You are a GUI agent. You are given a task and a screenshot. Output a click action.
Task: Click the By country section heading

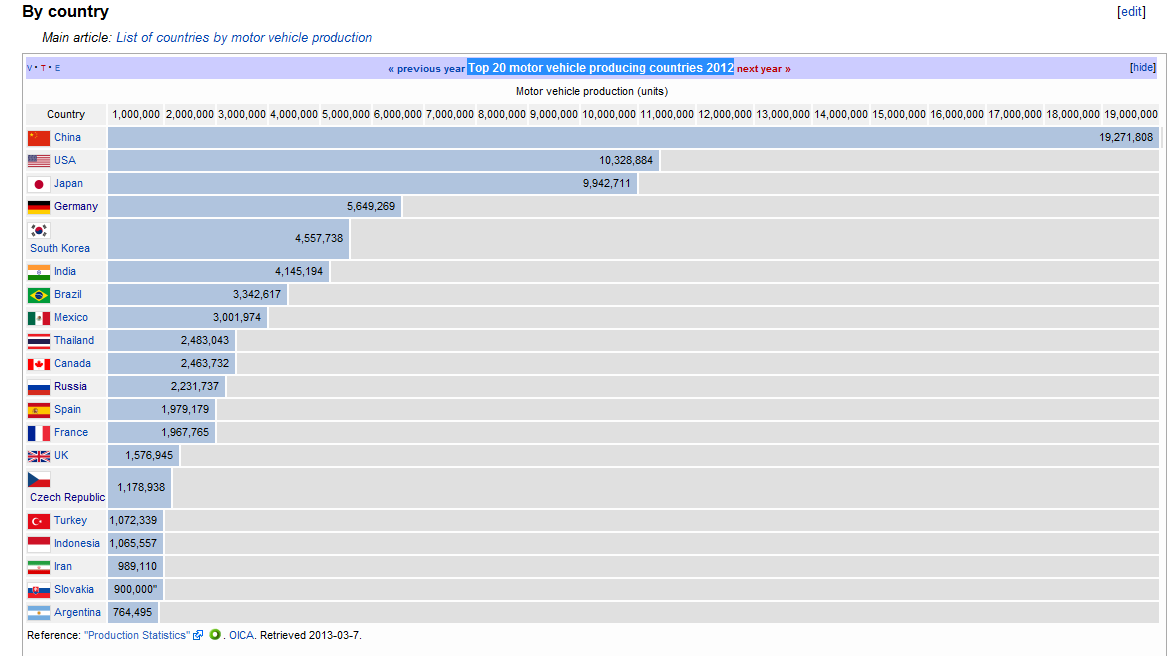[66, 12]
